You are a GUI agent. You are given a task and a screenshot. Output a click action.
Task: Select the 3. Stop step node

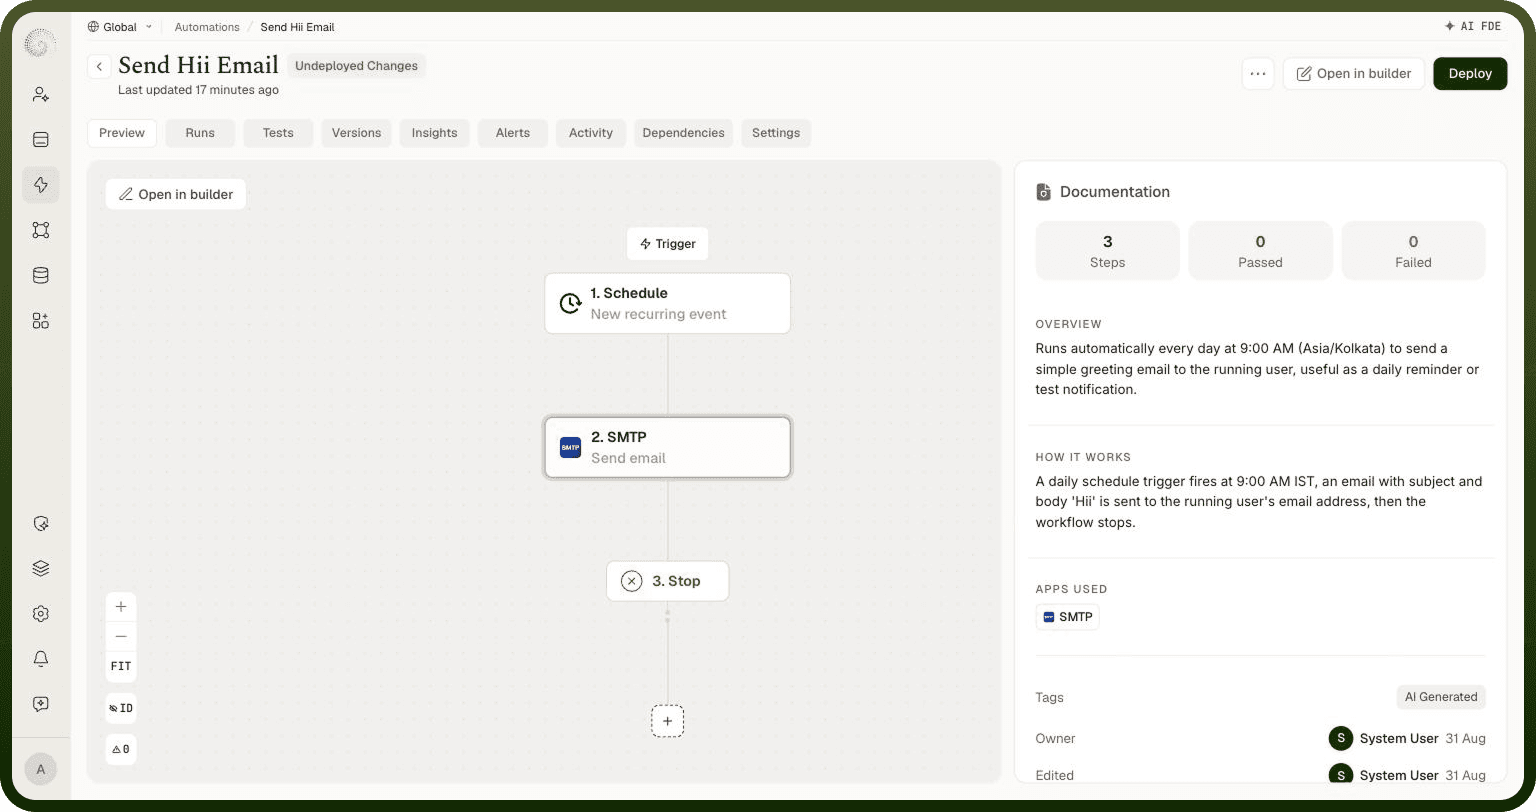pos(667,581)
